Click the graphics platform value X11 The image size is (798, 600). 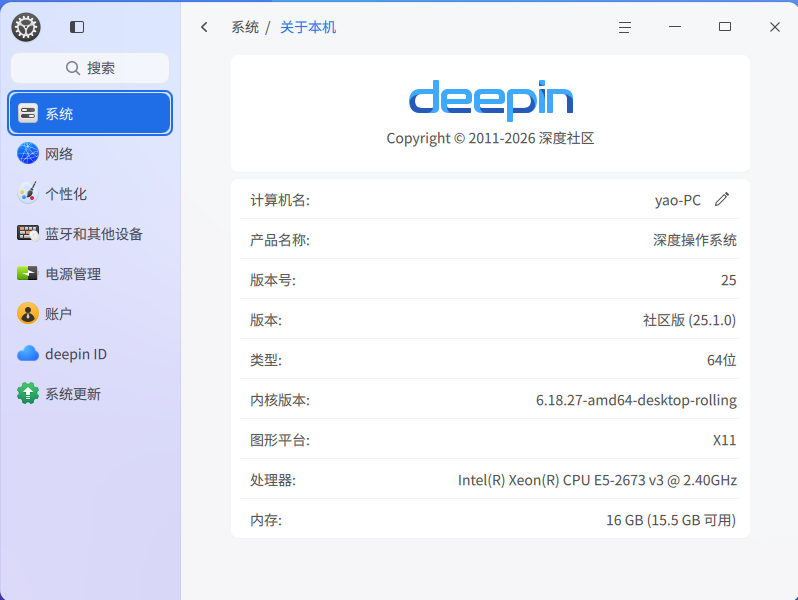pyautogui.click(x=725, y=440)
